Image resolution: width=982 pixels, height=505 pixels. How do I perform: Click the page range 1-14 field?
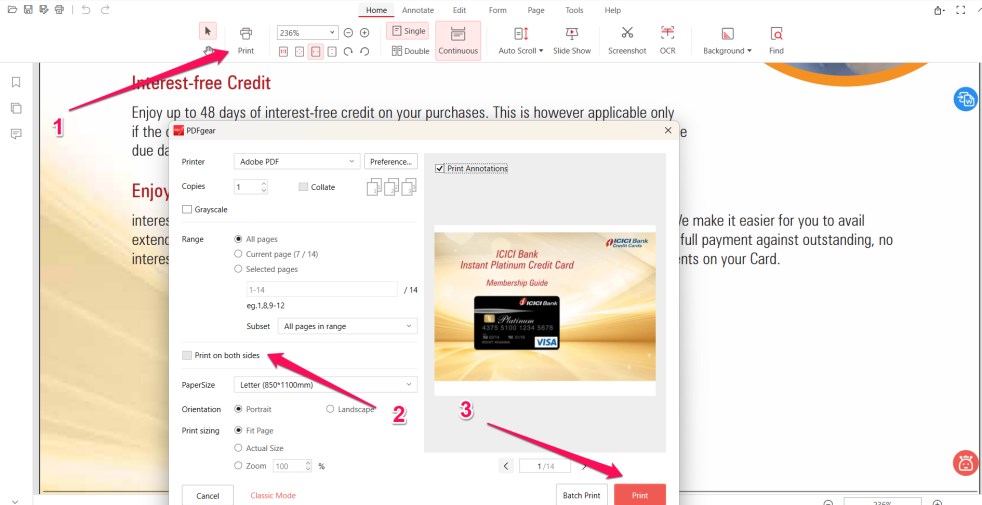321,289
